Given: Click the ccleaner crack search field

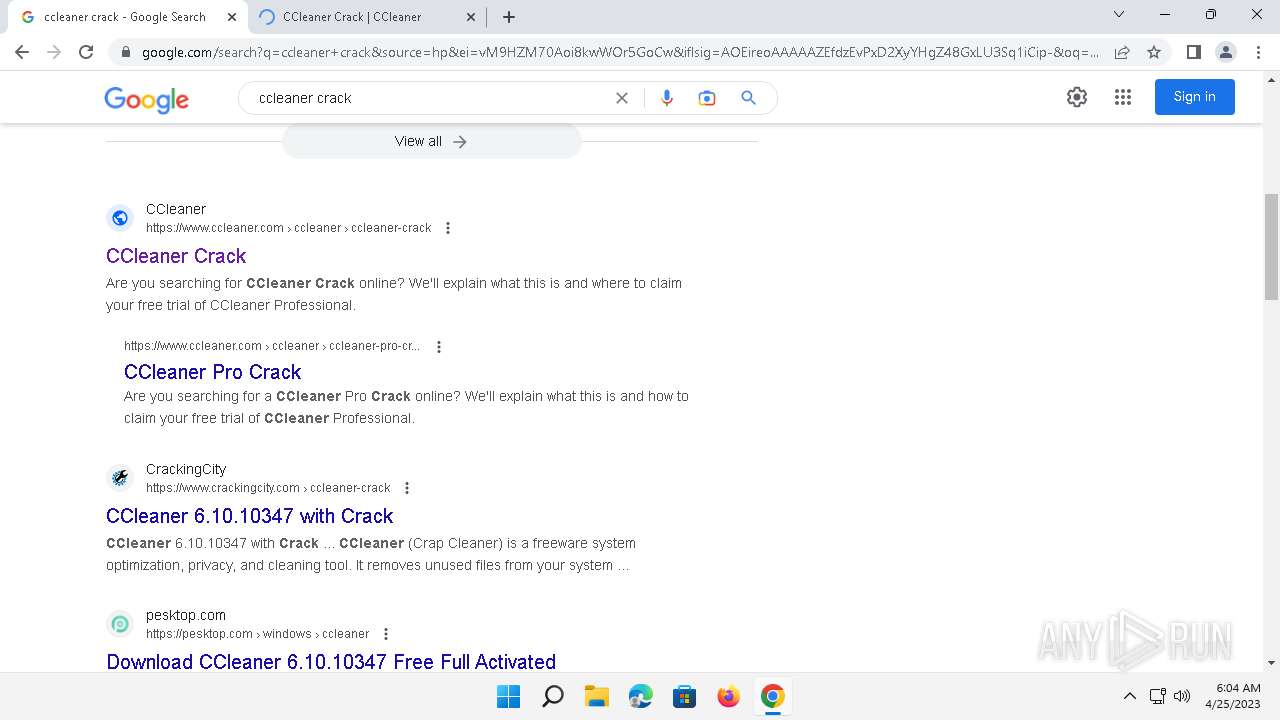Looking at the screenshot, I should coord(430,98).
